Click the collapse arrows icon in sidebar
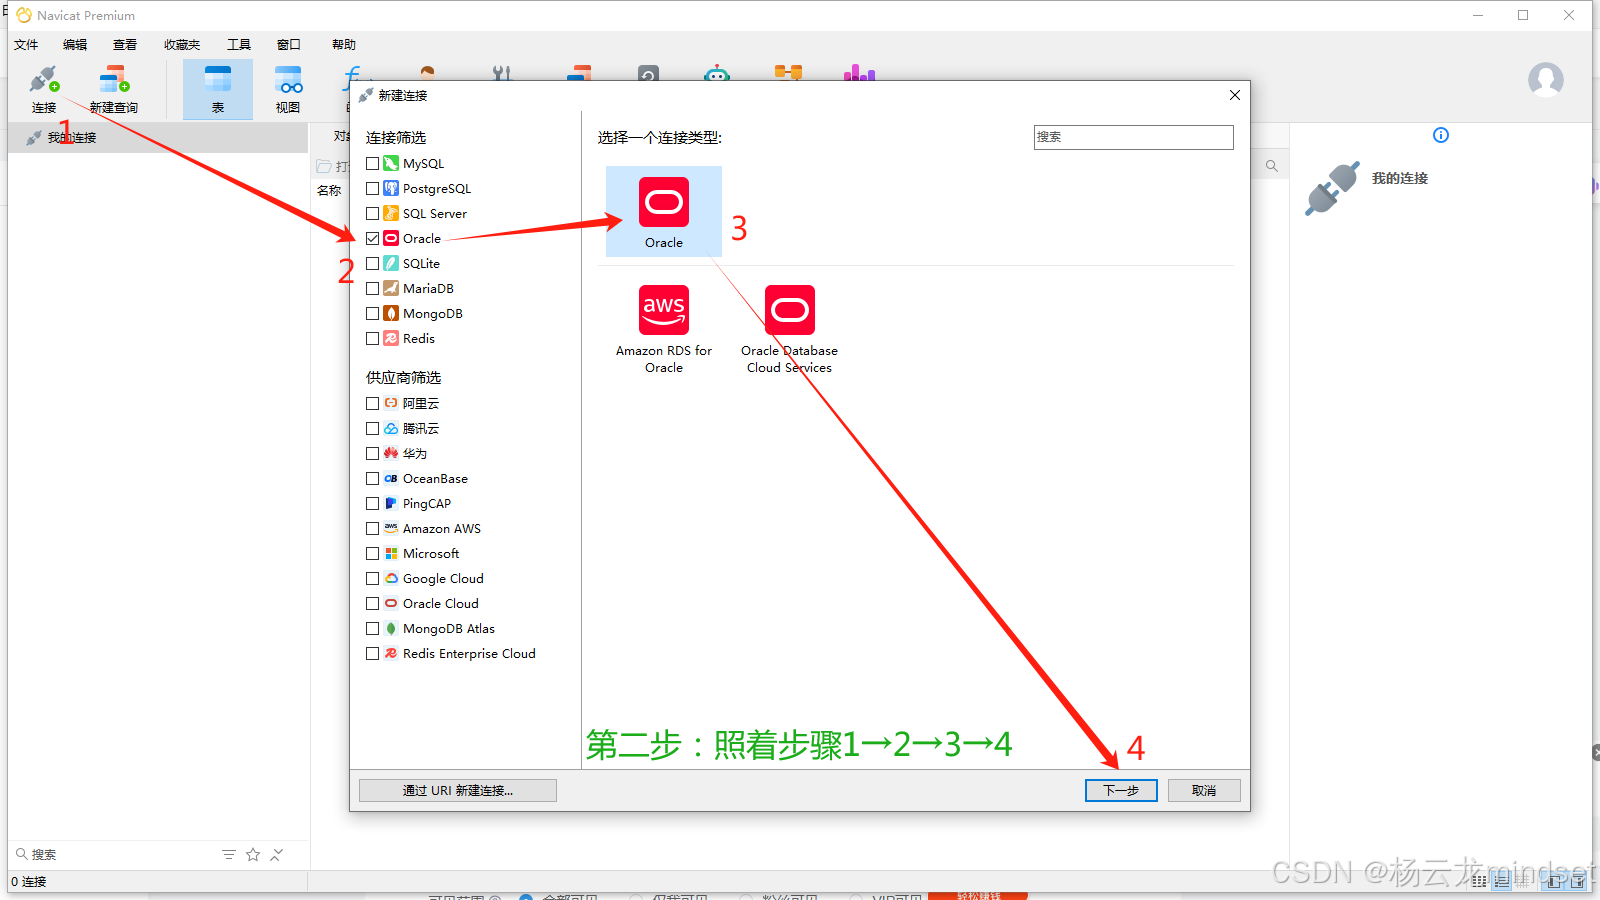 pos(277,854)
